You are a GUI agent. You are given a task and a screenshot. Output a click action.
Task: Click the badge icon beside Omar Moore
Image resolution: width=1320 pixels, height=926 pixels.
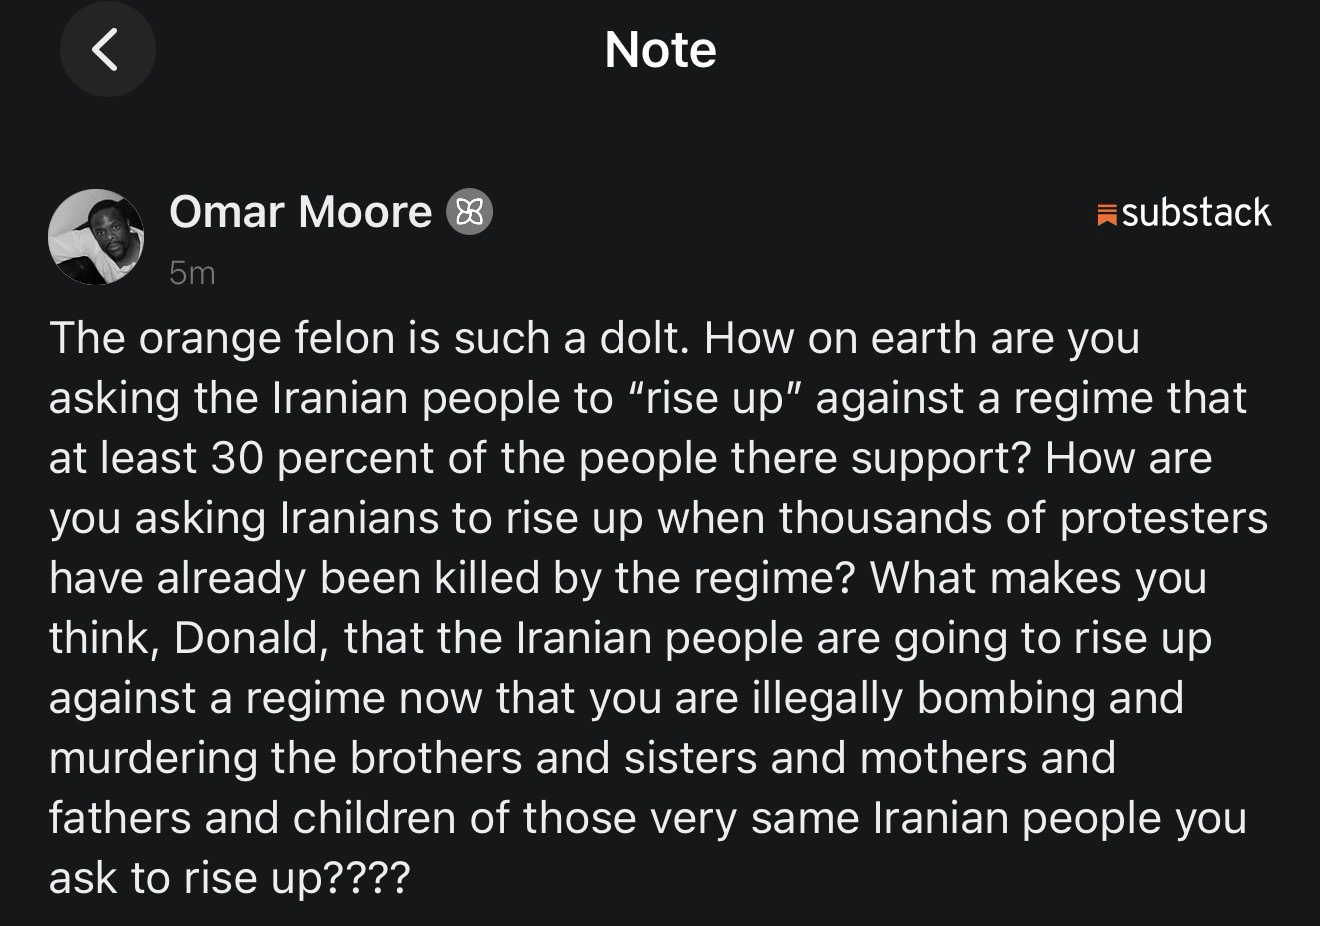pos(469,212)
